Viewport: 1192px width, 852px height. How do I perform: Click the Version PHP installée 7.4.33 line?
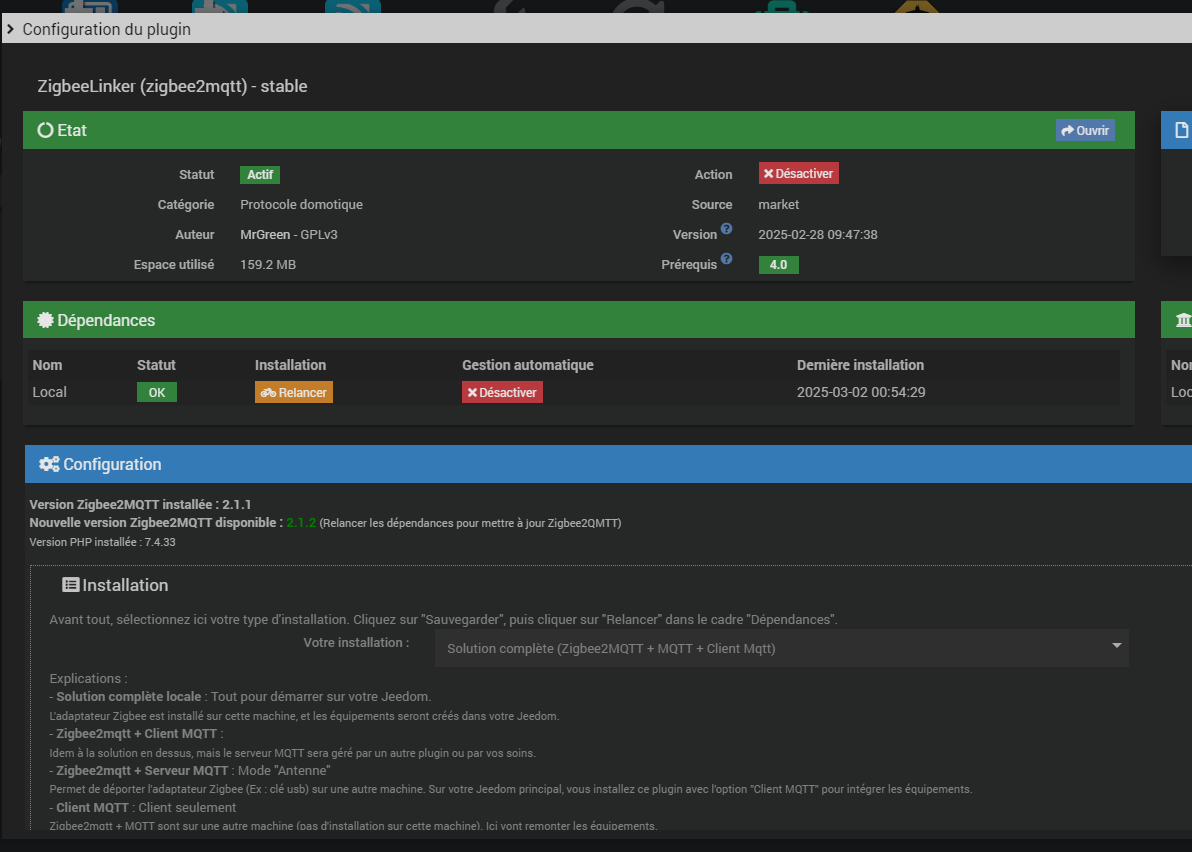tap(102, 542)
